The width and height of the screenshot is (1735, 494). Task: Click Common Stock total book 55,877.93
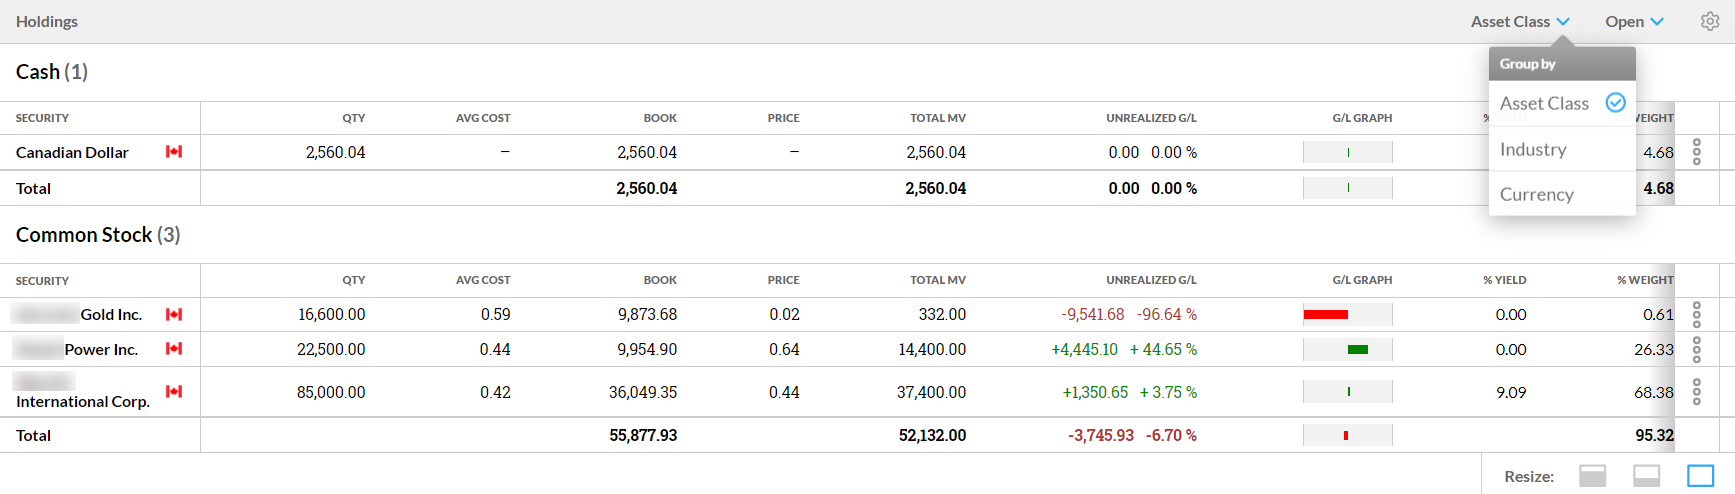point(643,435)
